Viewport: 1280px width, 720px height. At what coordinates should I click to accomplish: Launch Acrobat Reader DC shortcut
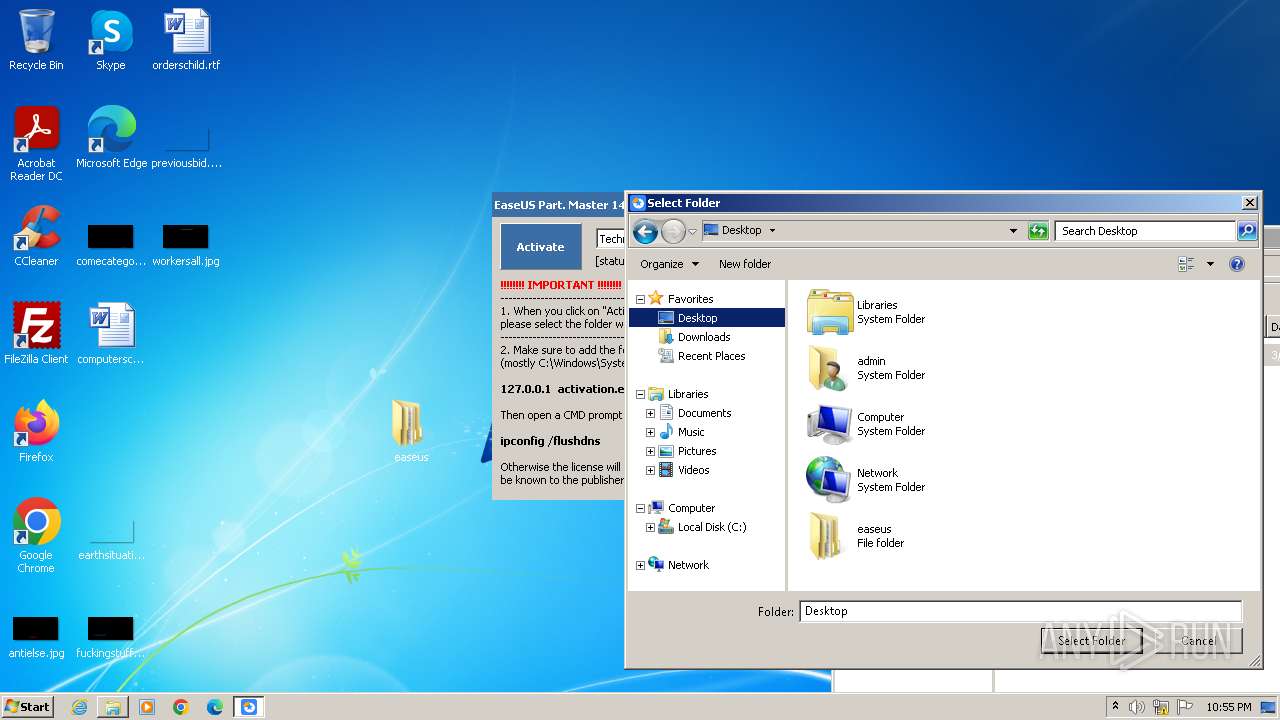(x=36, y=144)
